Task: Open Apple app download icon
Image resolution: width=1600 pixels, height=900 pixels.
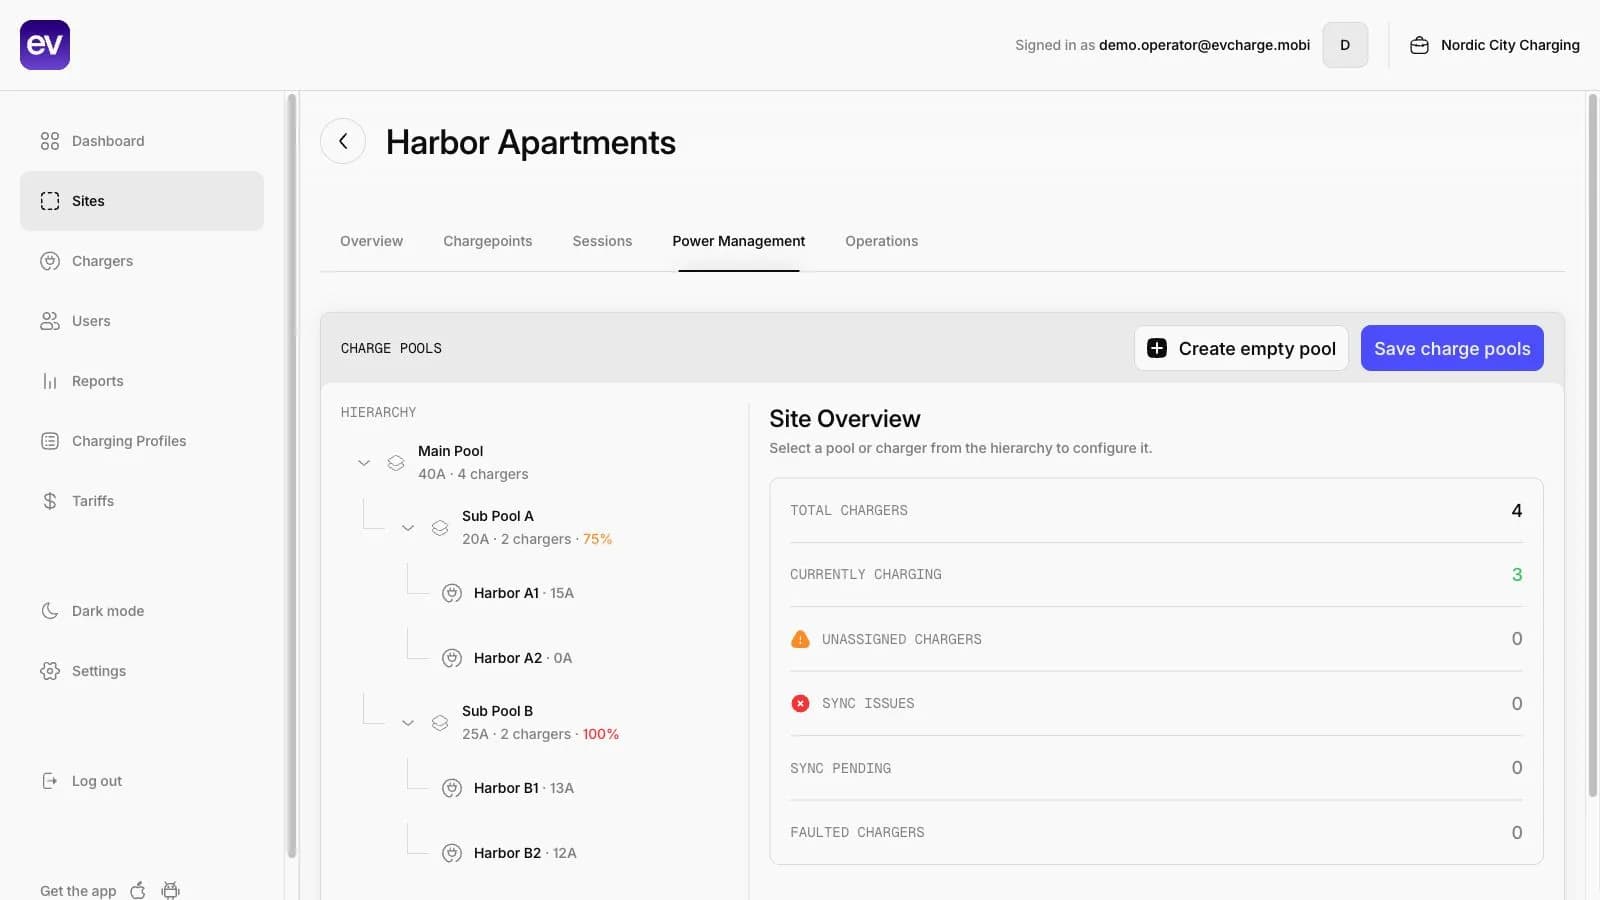Action: (138, 890)
